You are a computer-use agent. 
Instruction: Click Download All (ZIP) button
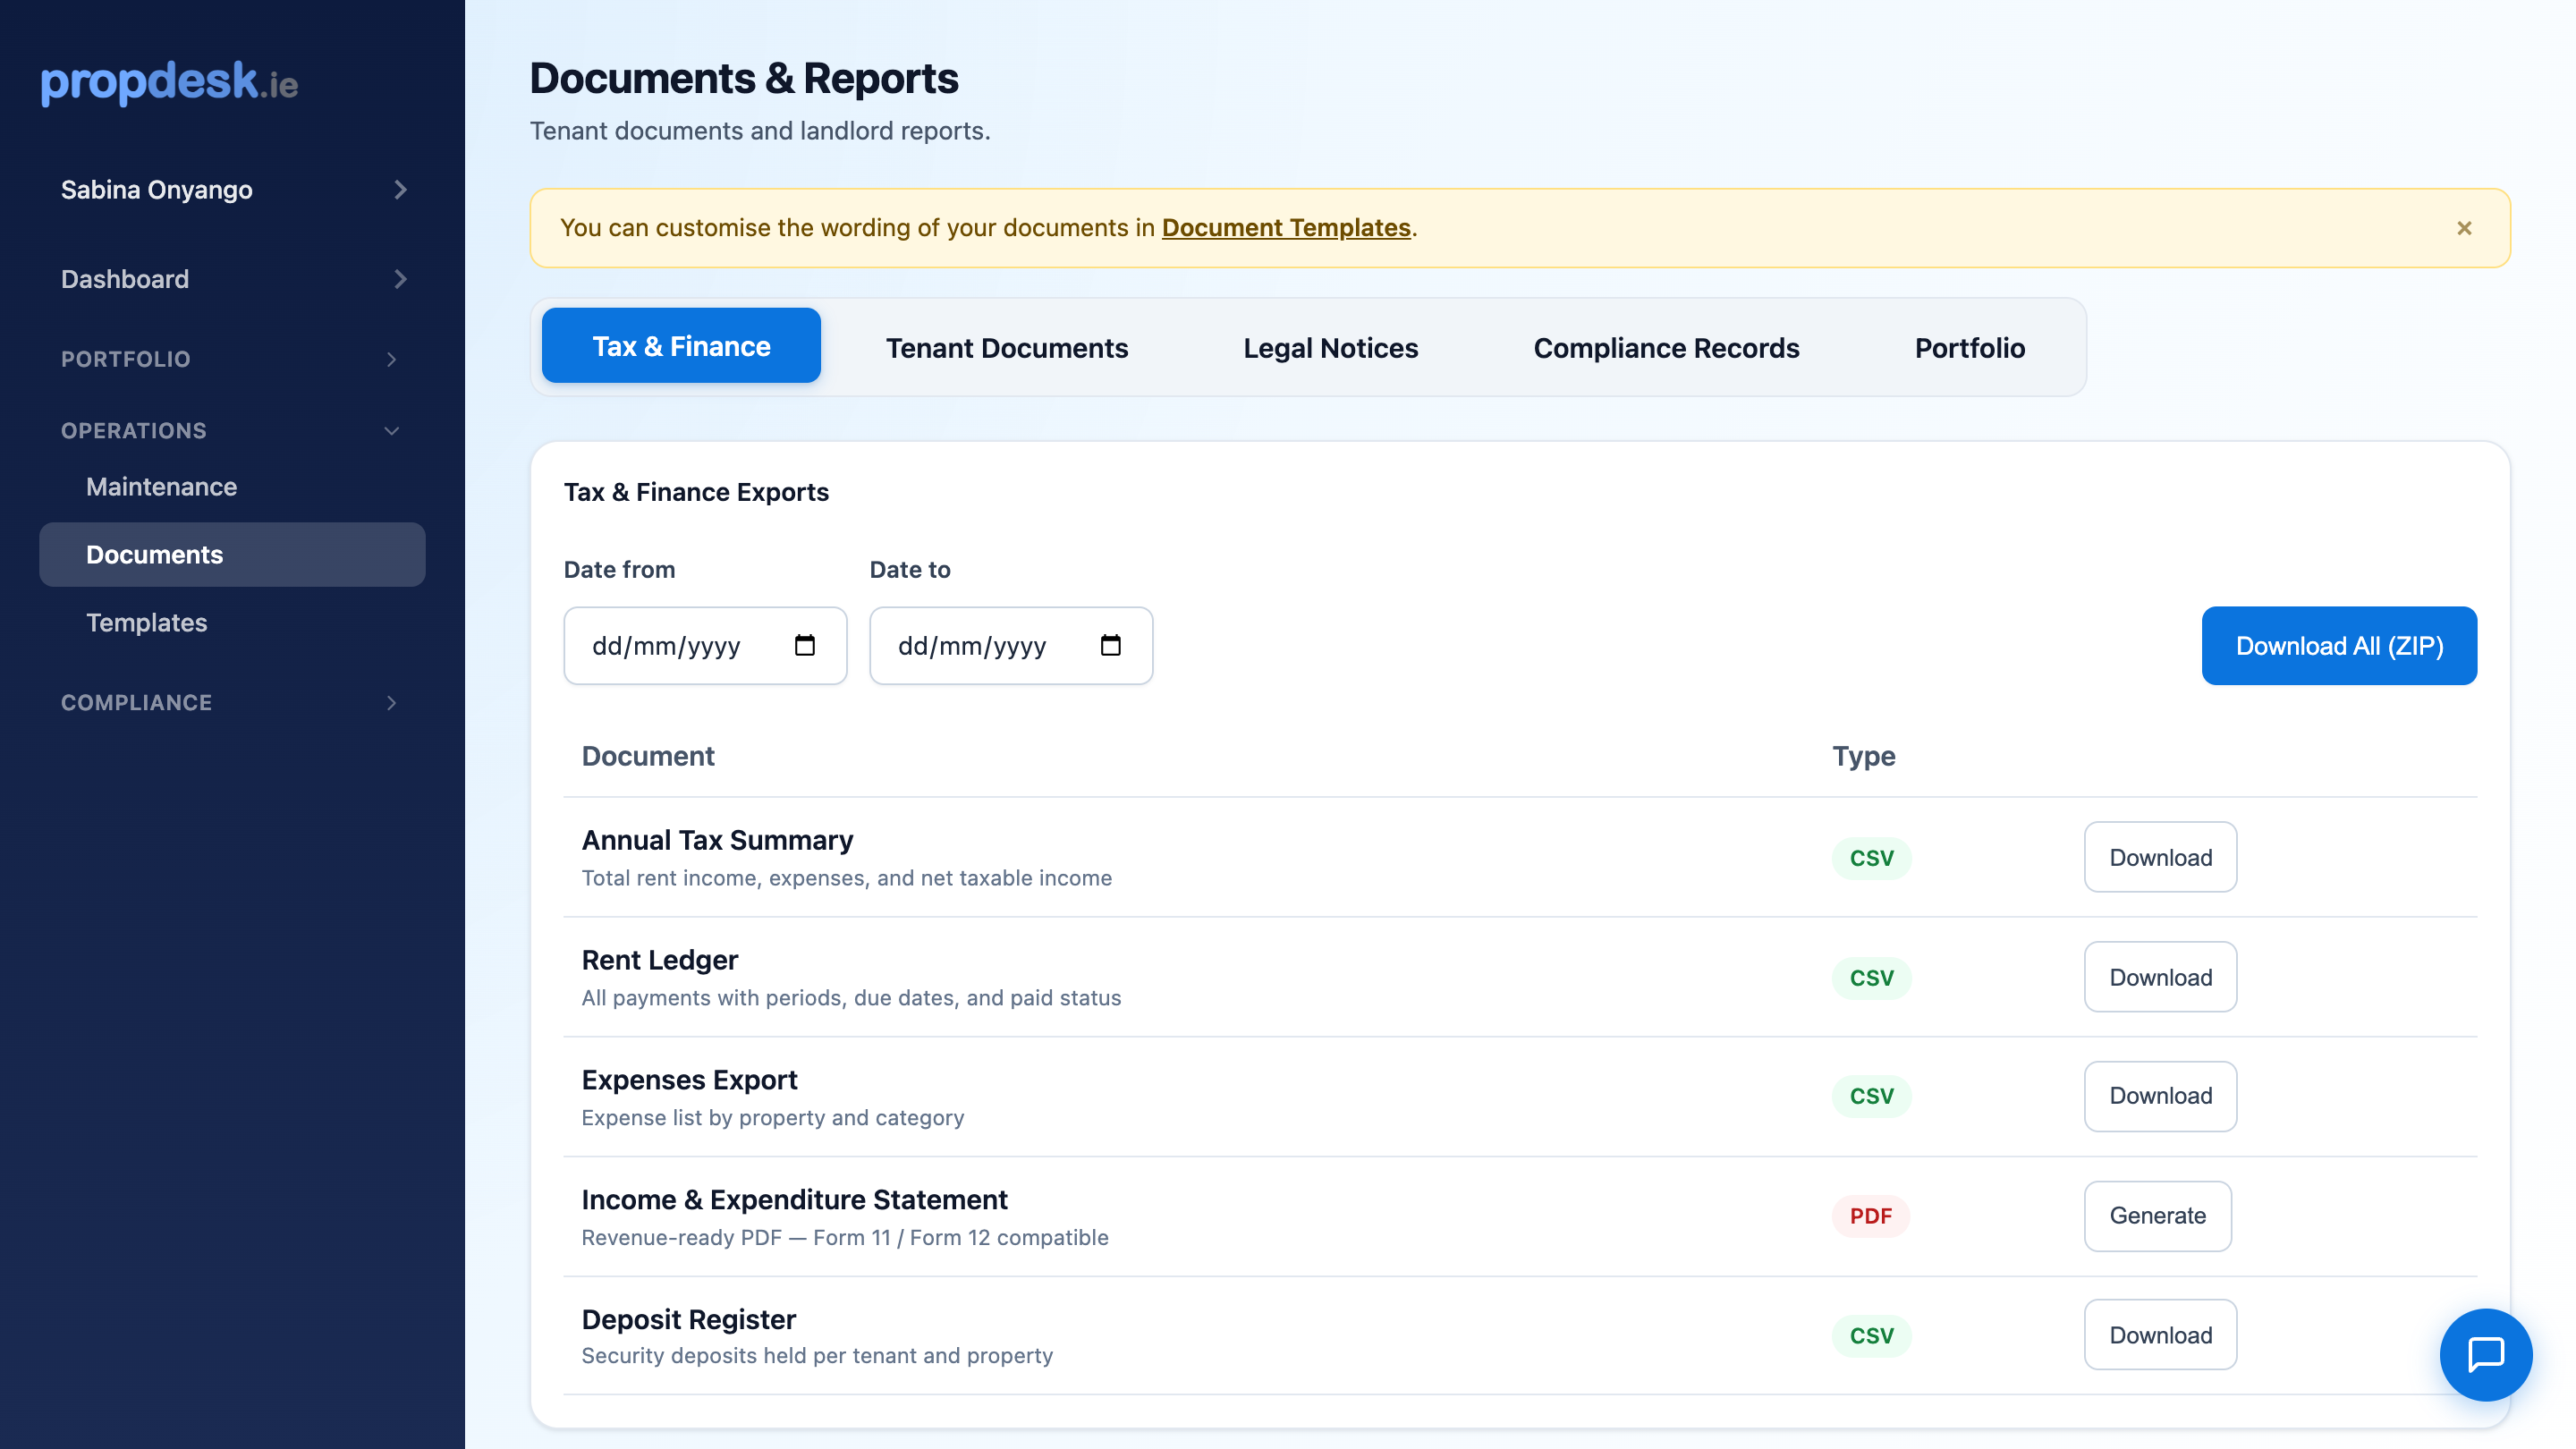(2339, 646)
